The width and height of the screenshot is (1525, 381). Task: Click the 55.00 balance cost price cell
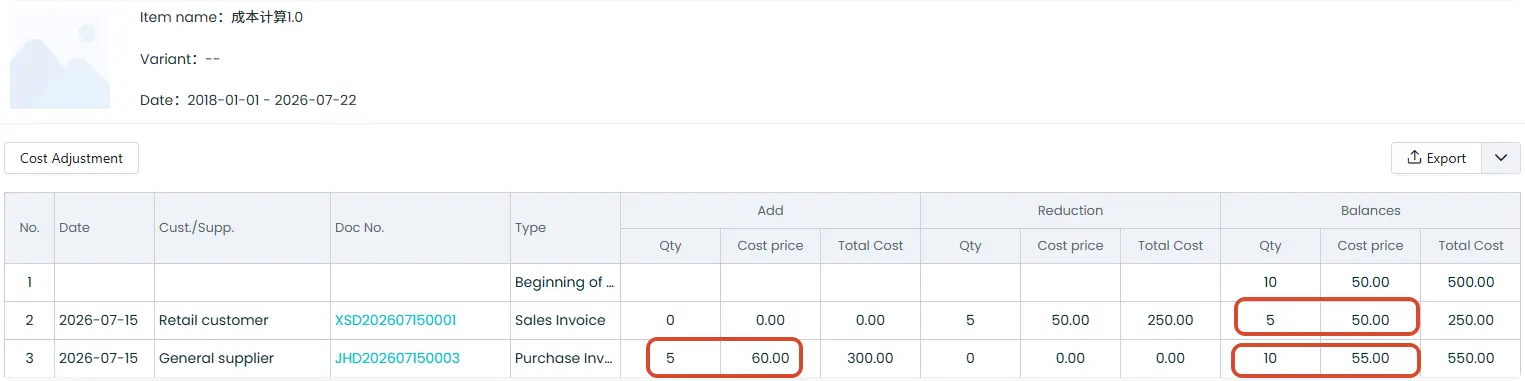(x=1370, y=358)
